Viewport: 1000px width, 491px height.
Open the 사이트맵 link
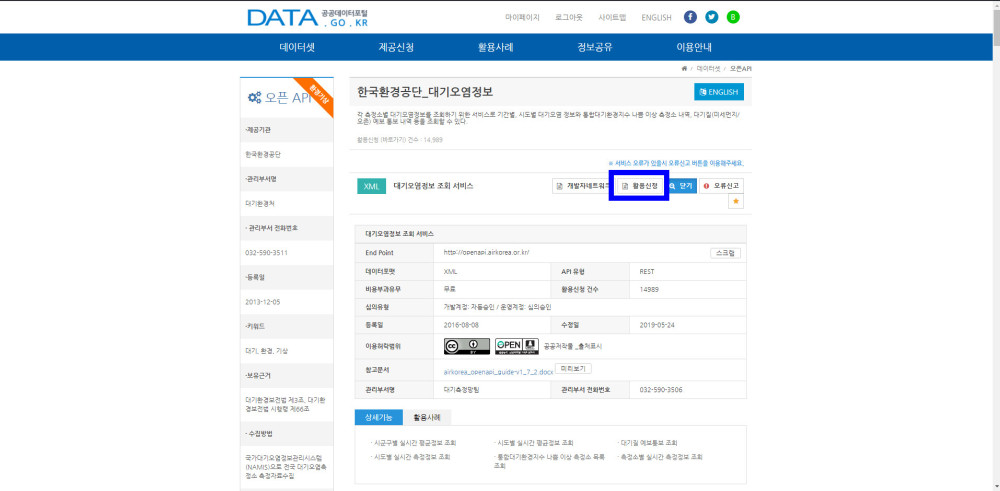tap(612, 18)
